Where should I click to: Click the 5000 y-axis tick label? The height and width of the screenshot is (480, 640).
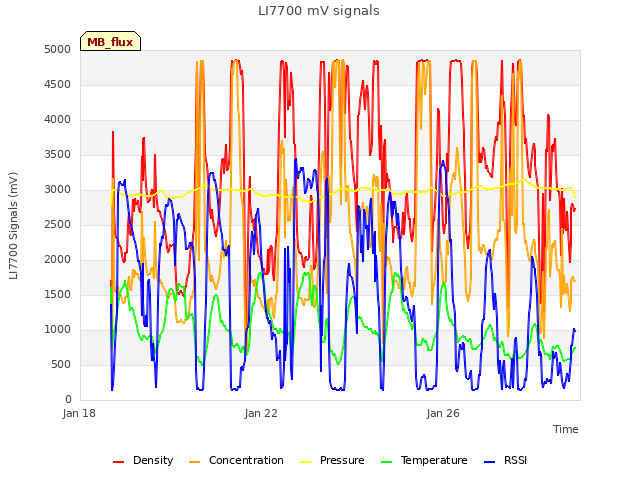58,49
